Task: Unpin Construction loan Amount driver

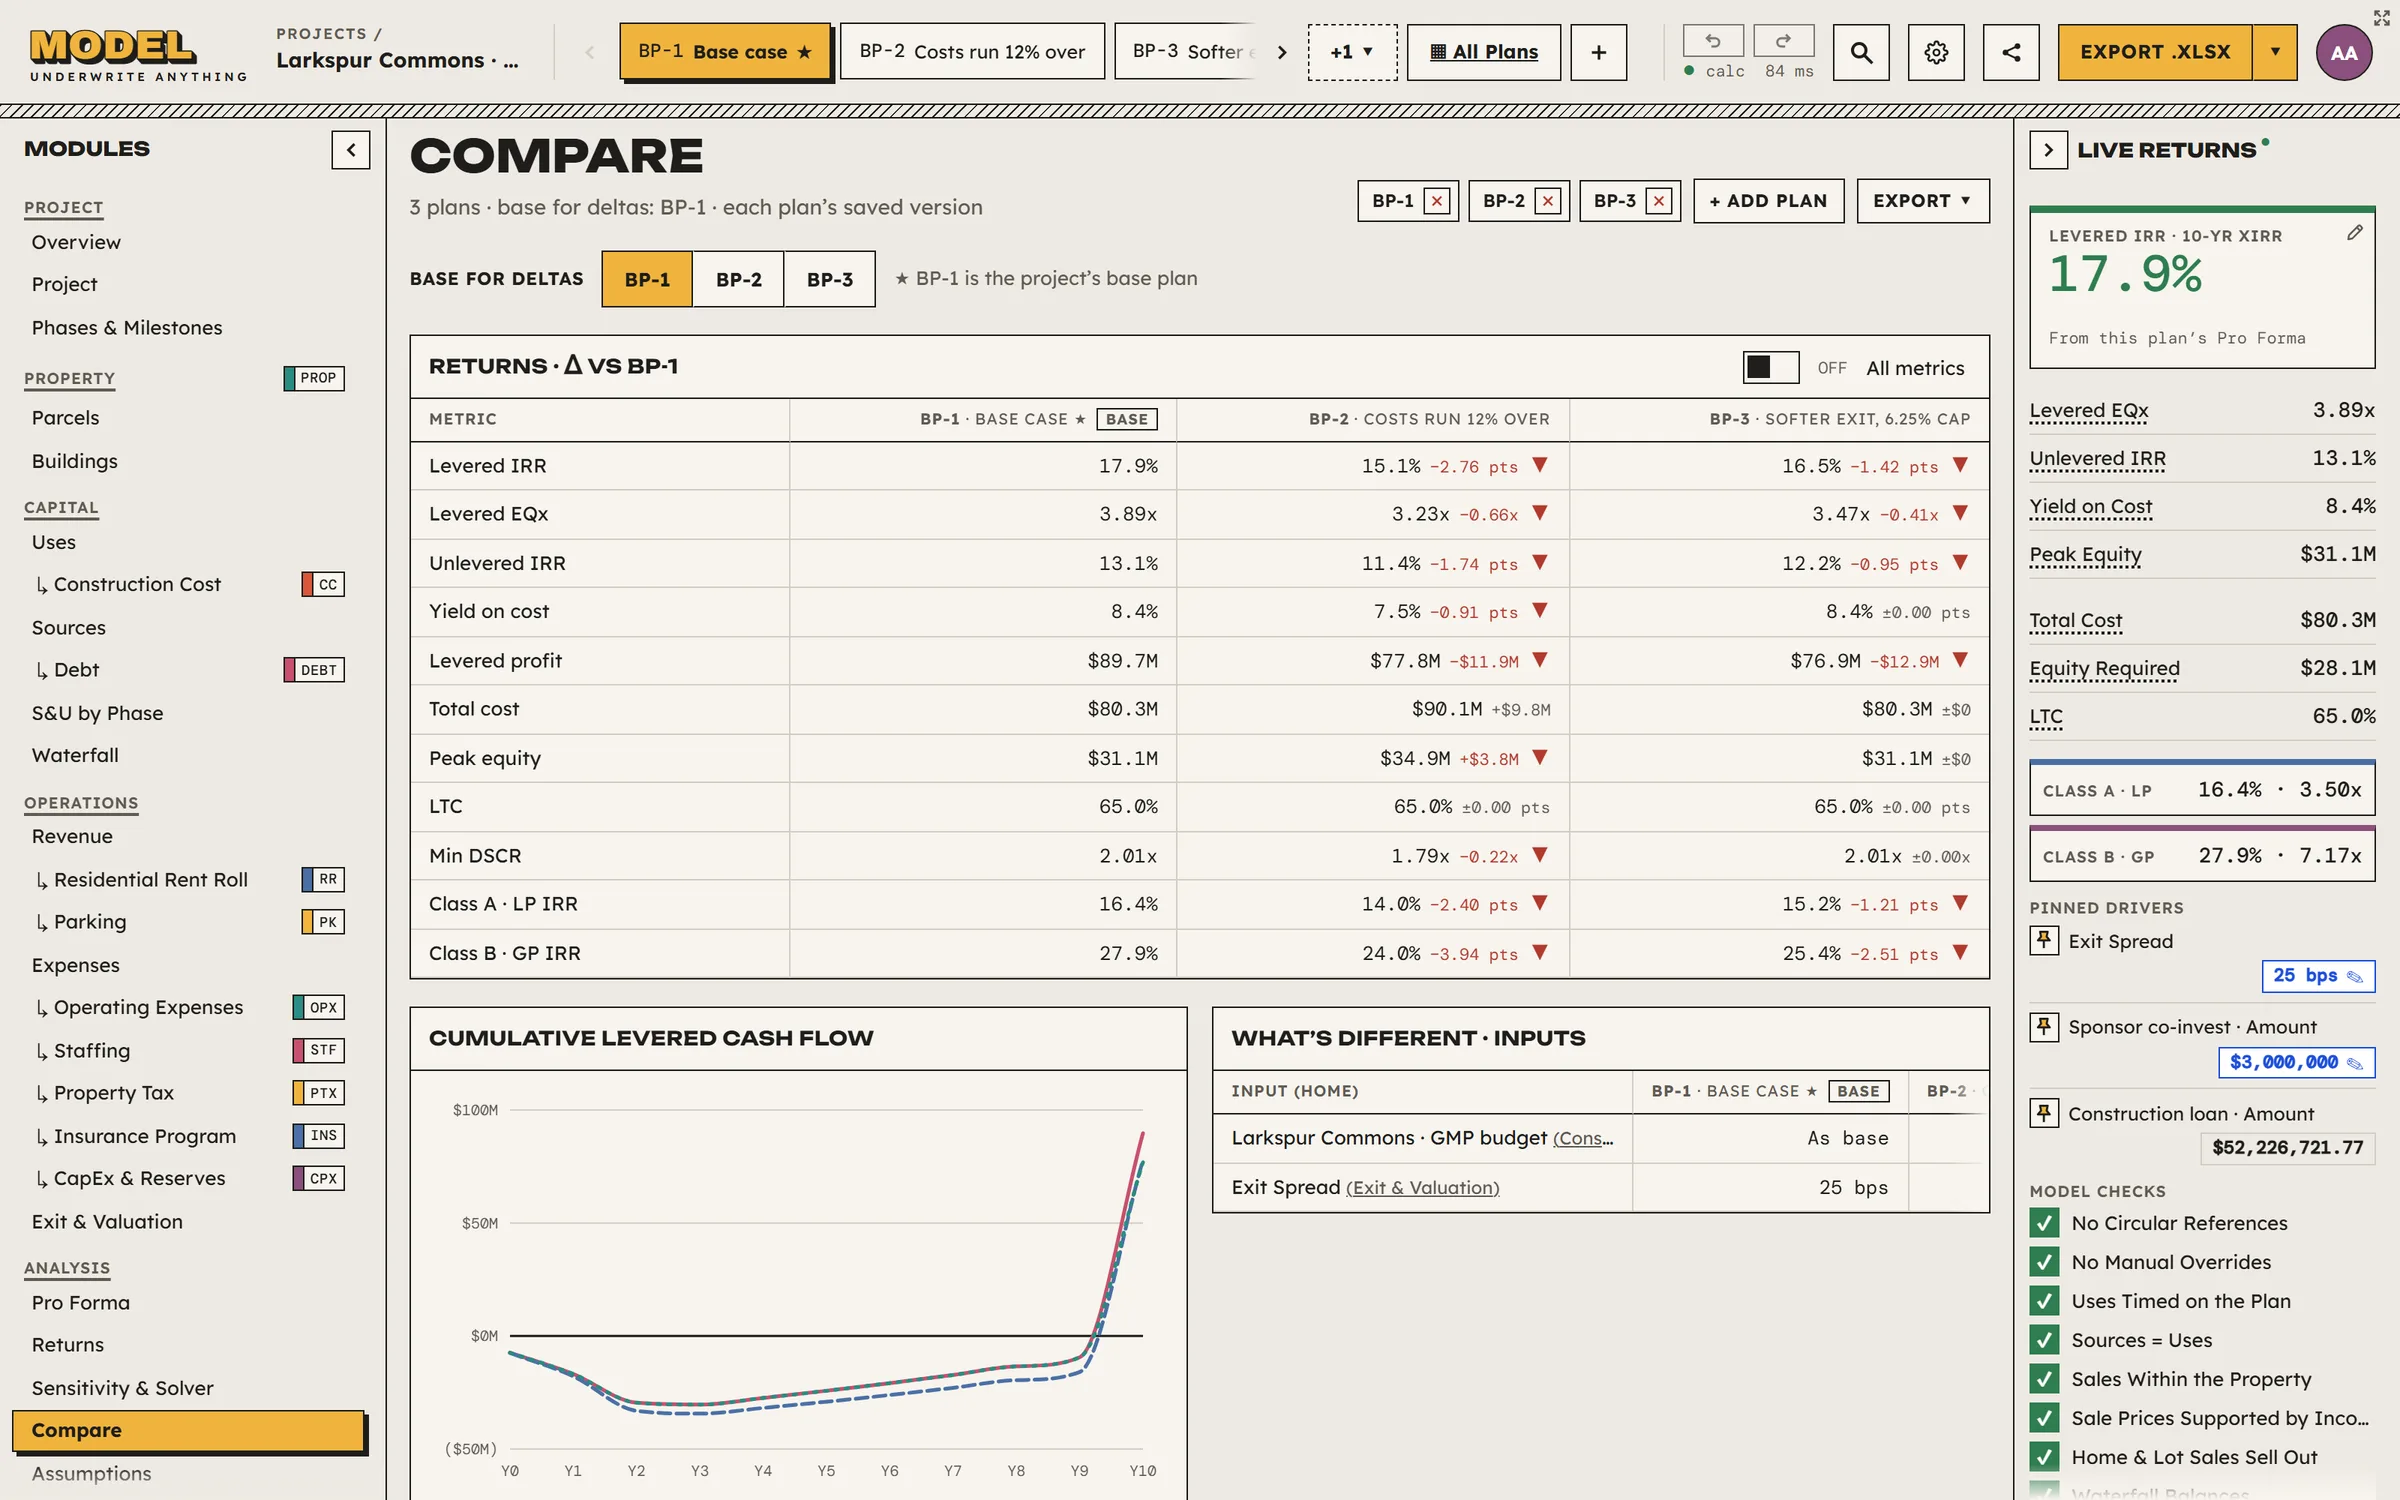Action: click(x=2044, y=1113)
